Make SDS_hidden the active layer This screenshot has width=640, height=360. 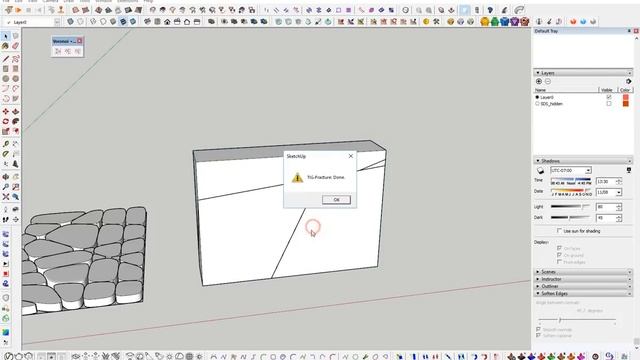pyautogui.click(x=537, y=104)
